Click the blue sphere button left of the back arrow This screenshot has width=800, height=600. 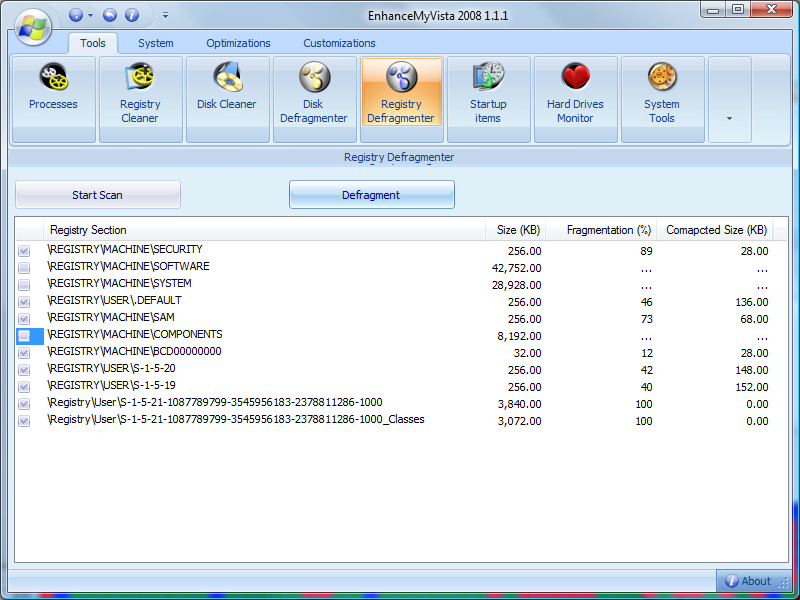(76, 15)
